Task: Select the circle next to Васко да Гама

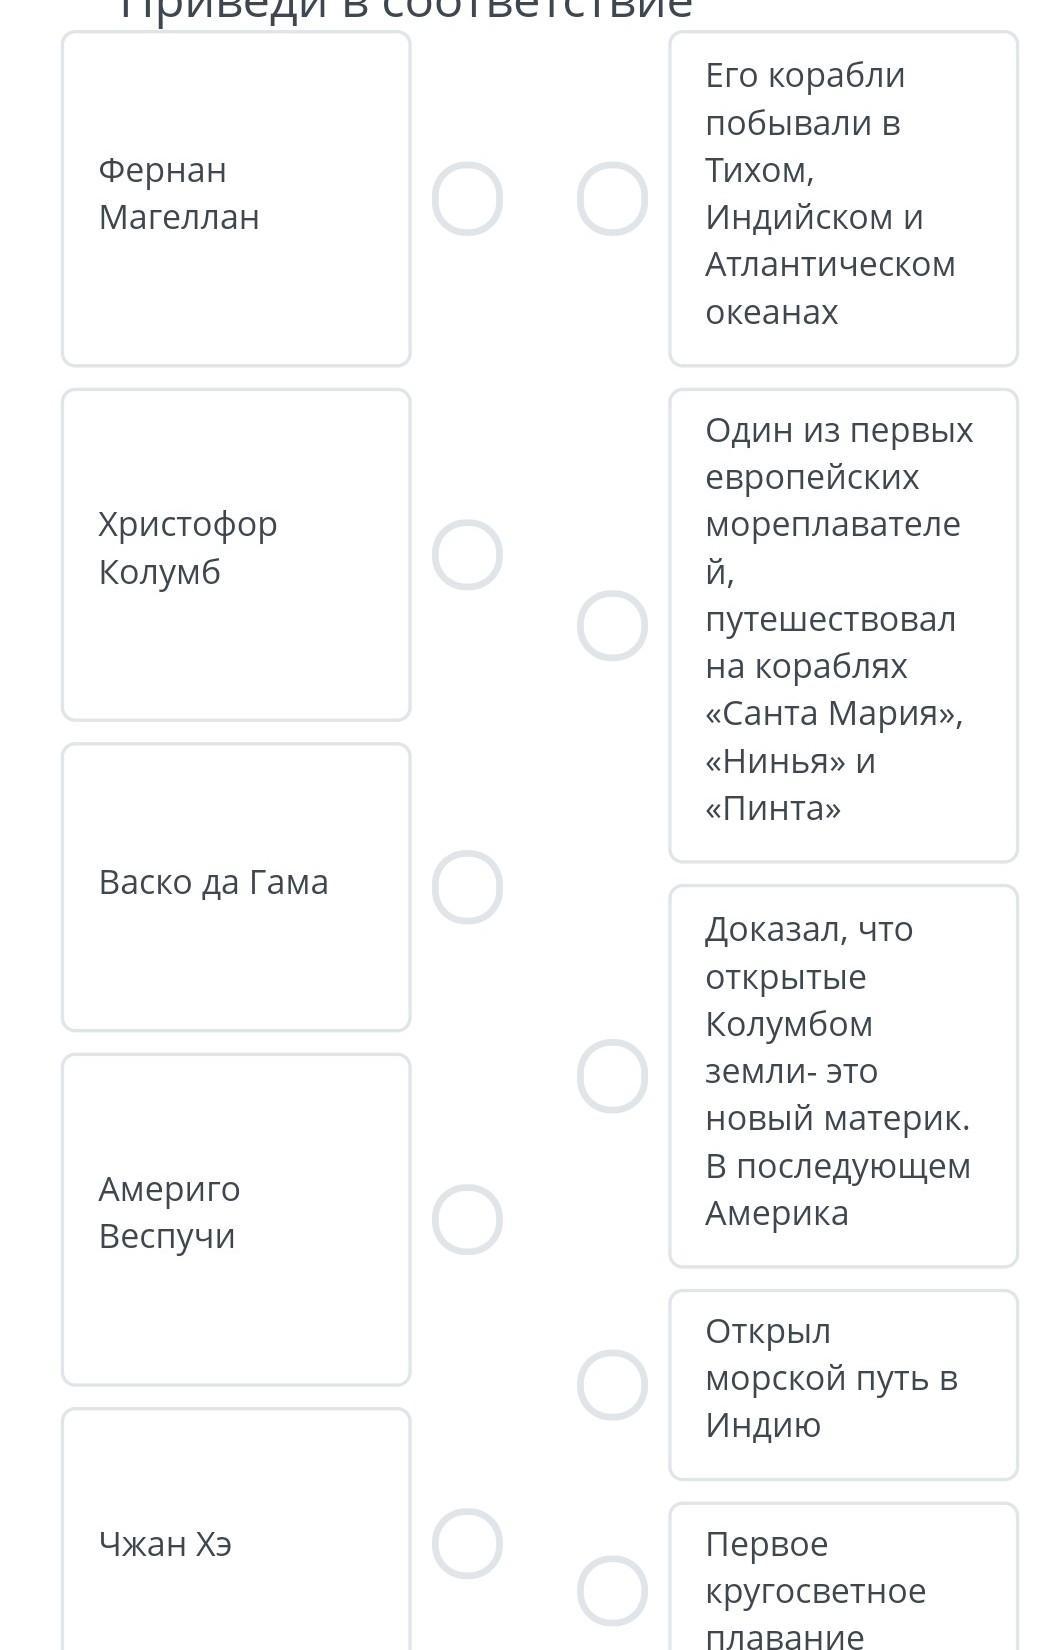Action: coord(467,886)
